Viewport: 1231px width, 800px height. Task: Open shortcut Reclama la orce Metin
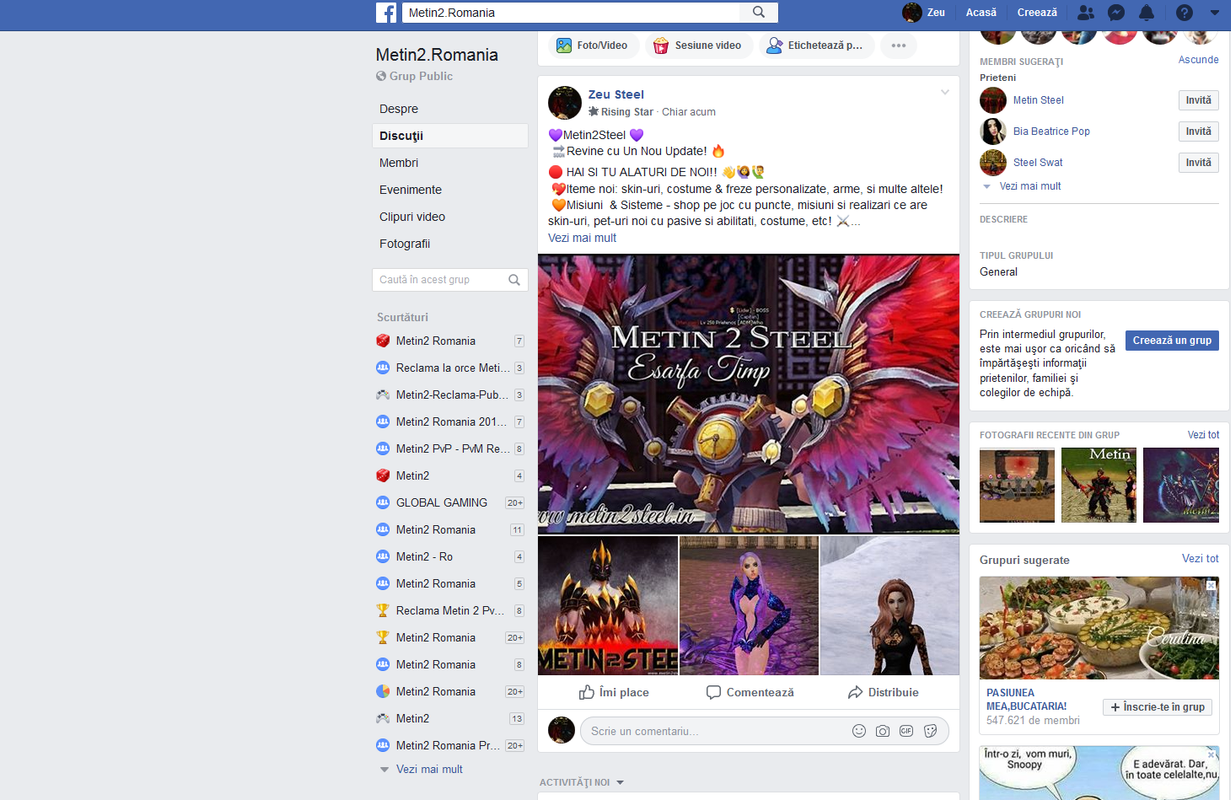click(452, 368)
